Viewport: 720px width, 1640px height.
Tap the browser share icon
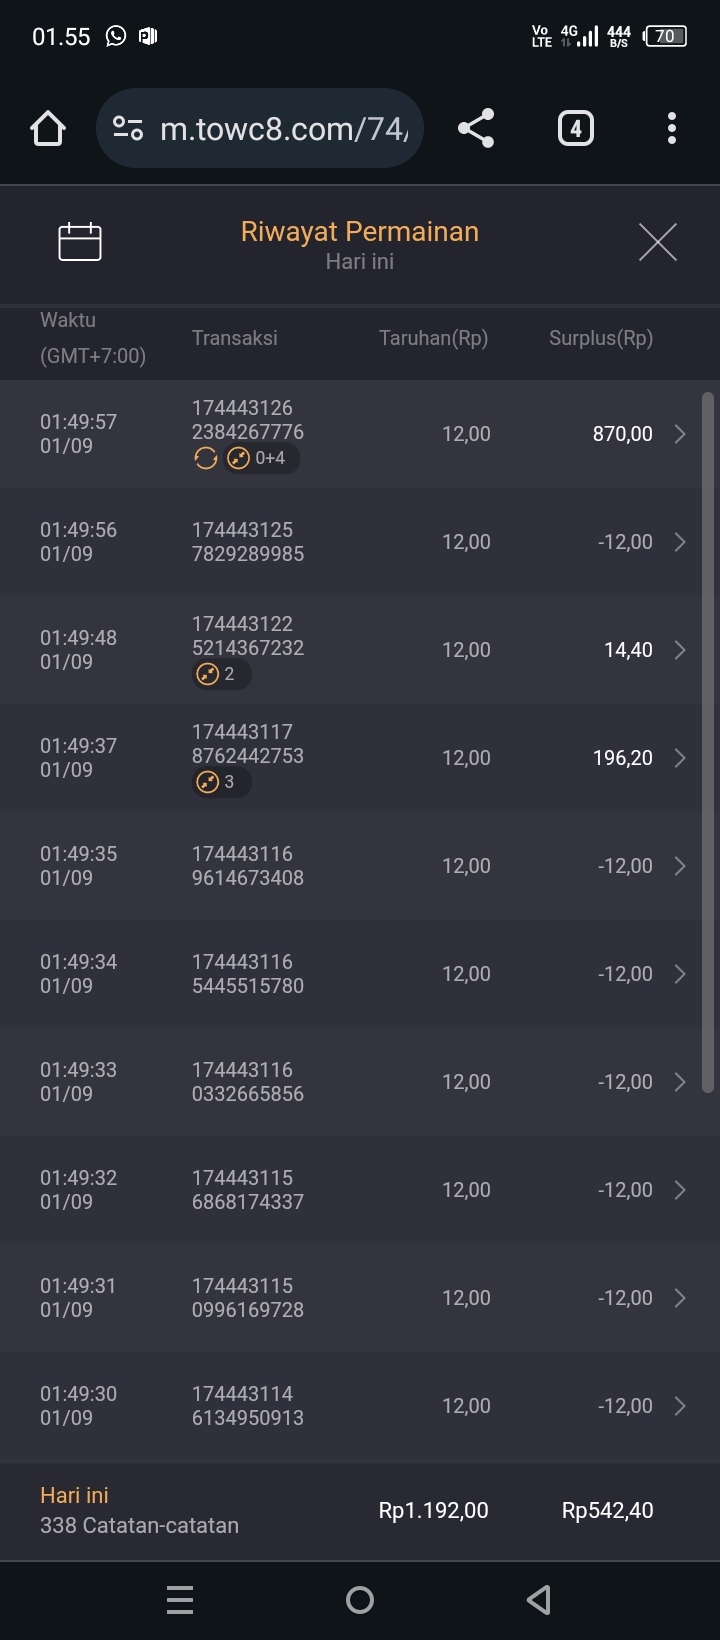(x=476, y=128)
